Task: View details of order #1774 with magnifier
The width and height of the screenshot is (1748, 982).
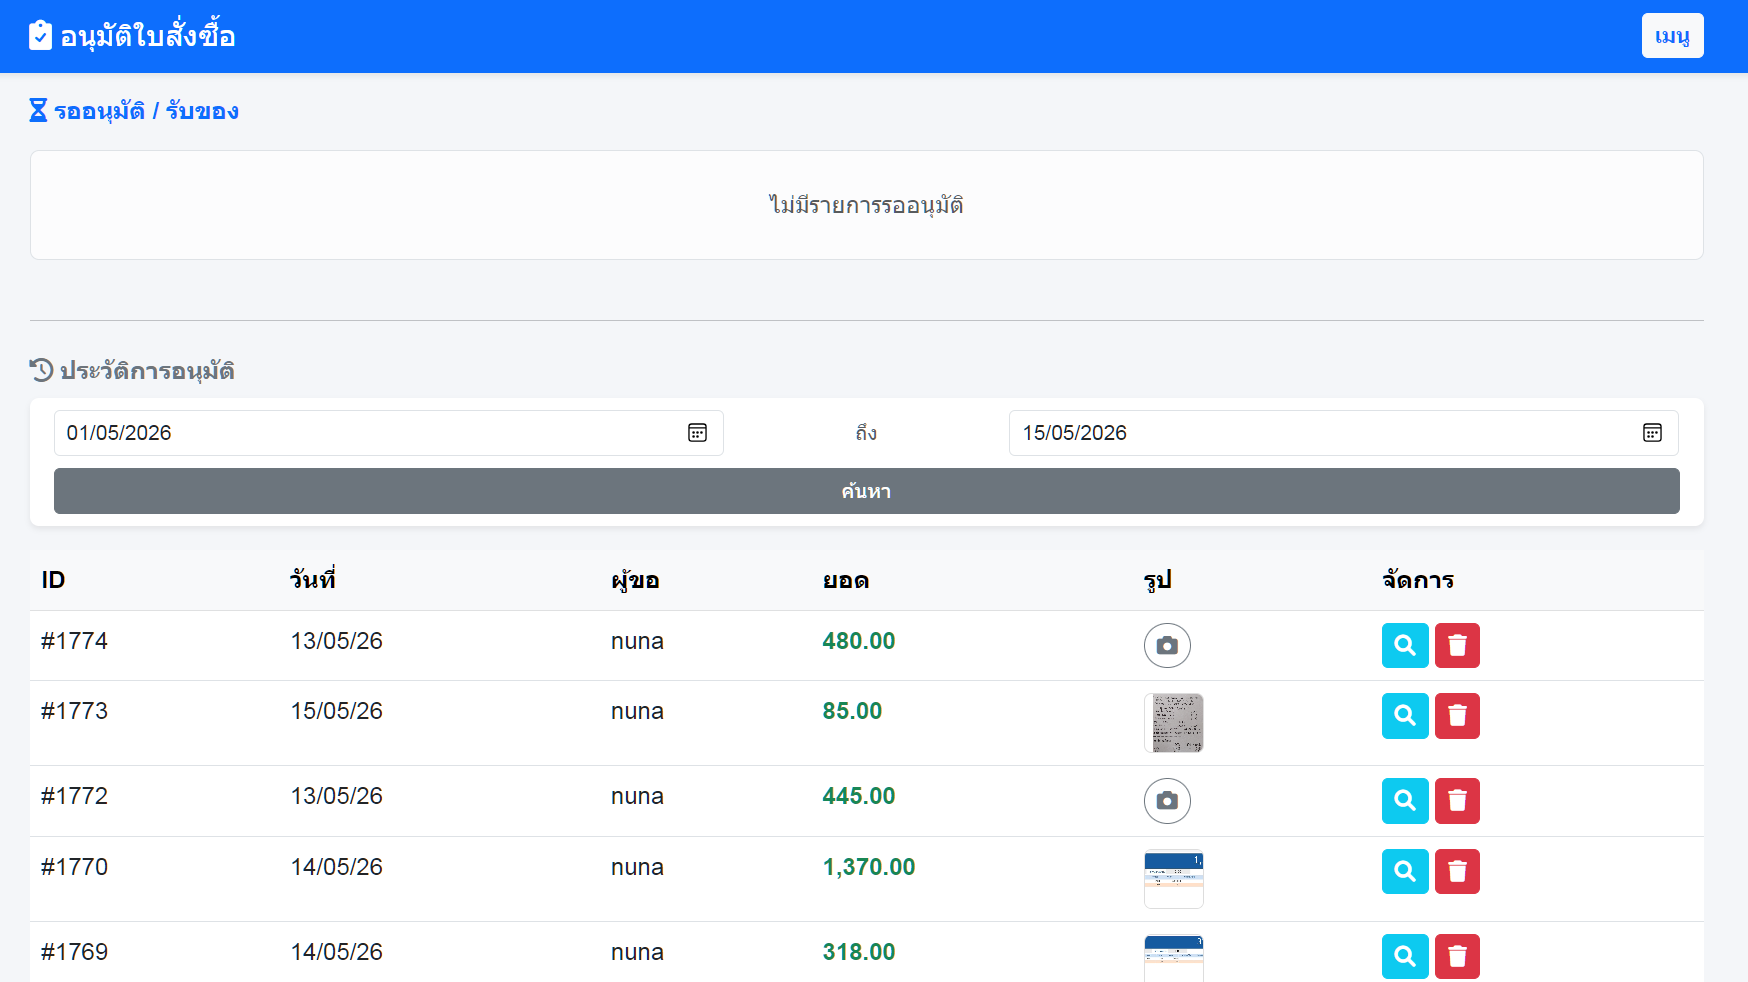Action: [1405, 646]
